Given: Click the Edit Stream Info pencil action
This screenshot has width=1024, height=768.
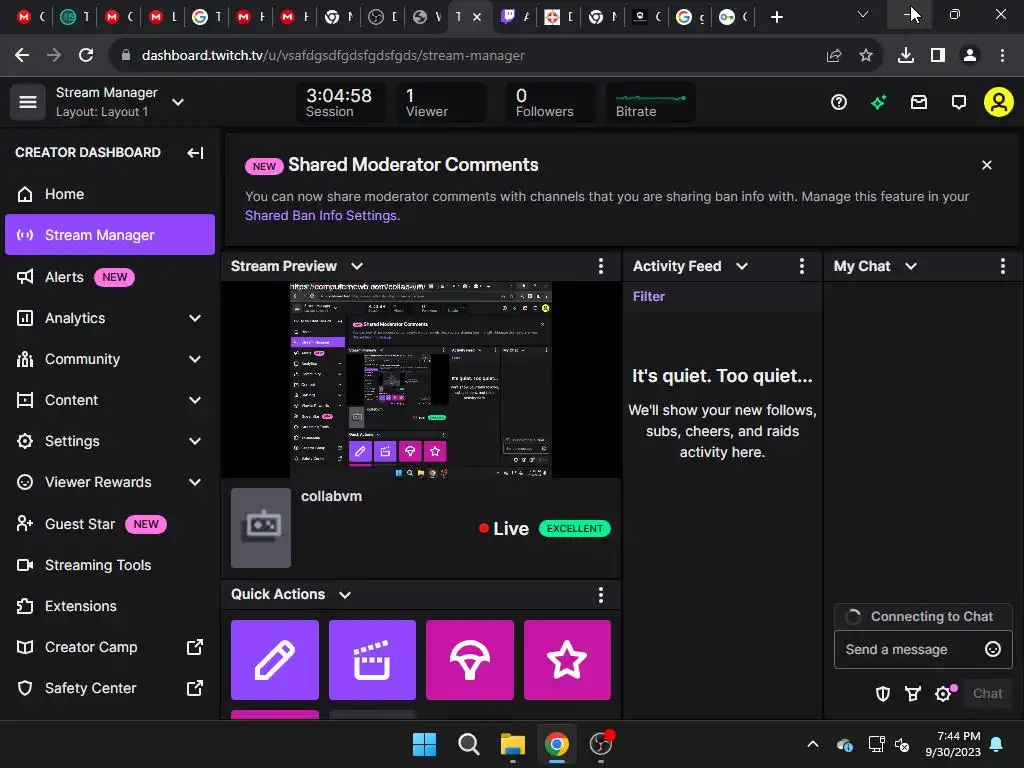Looking at the screenshot, I should [275, 660].
